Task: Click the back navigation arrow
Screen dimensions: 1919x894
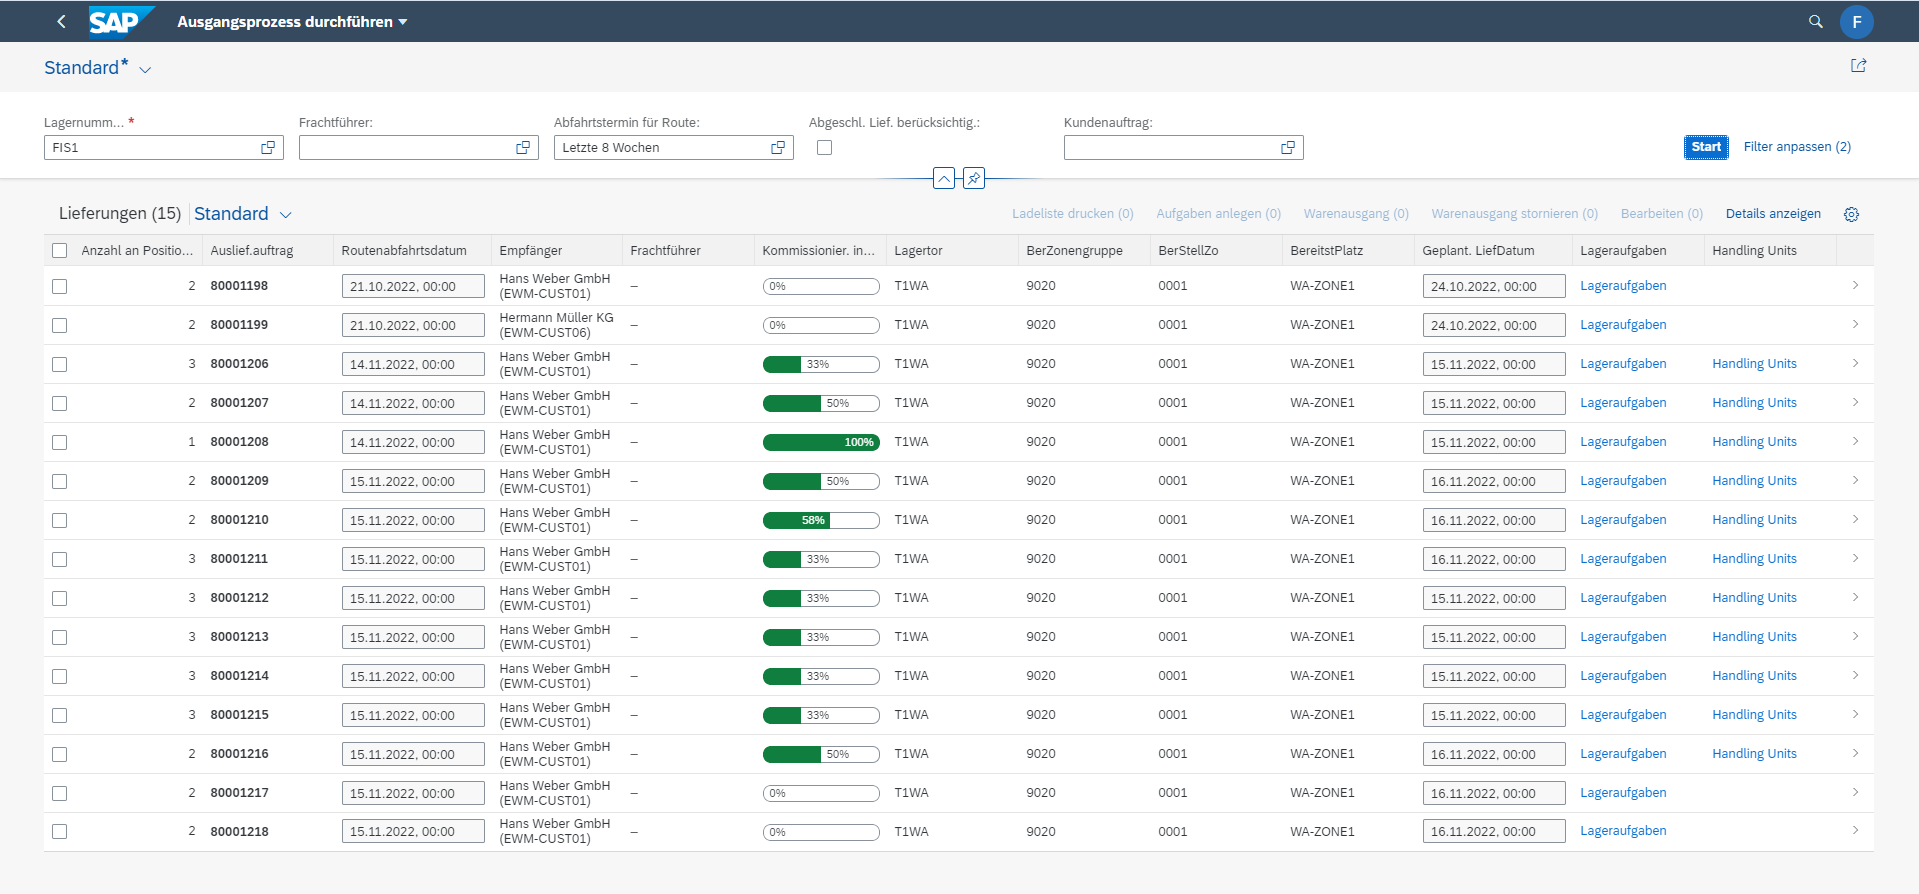Action: 61,21
